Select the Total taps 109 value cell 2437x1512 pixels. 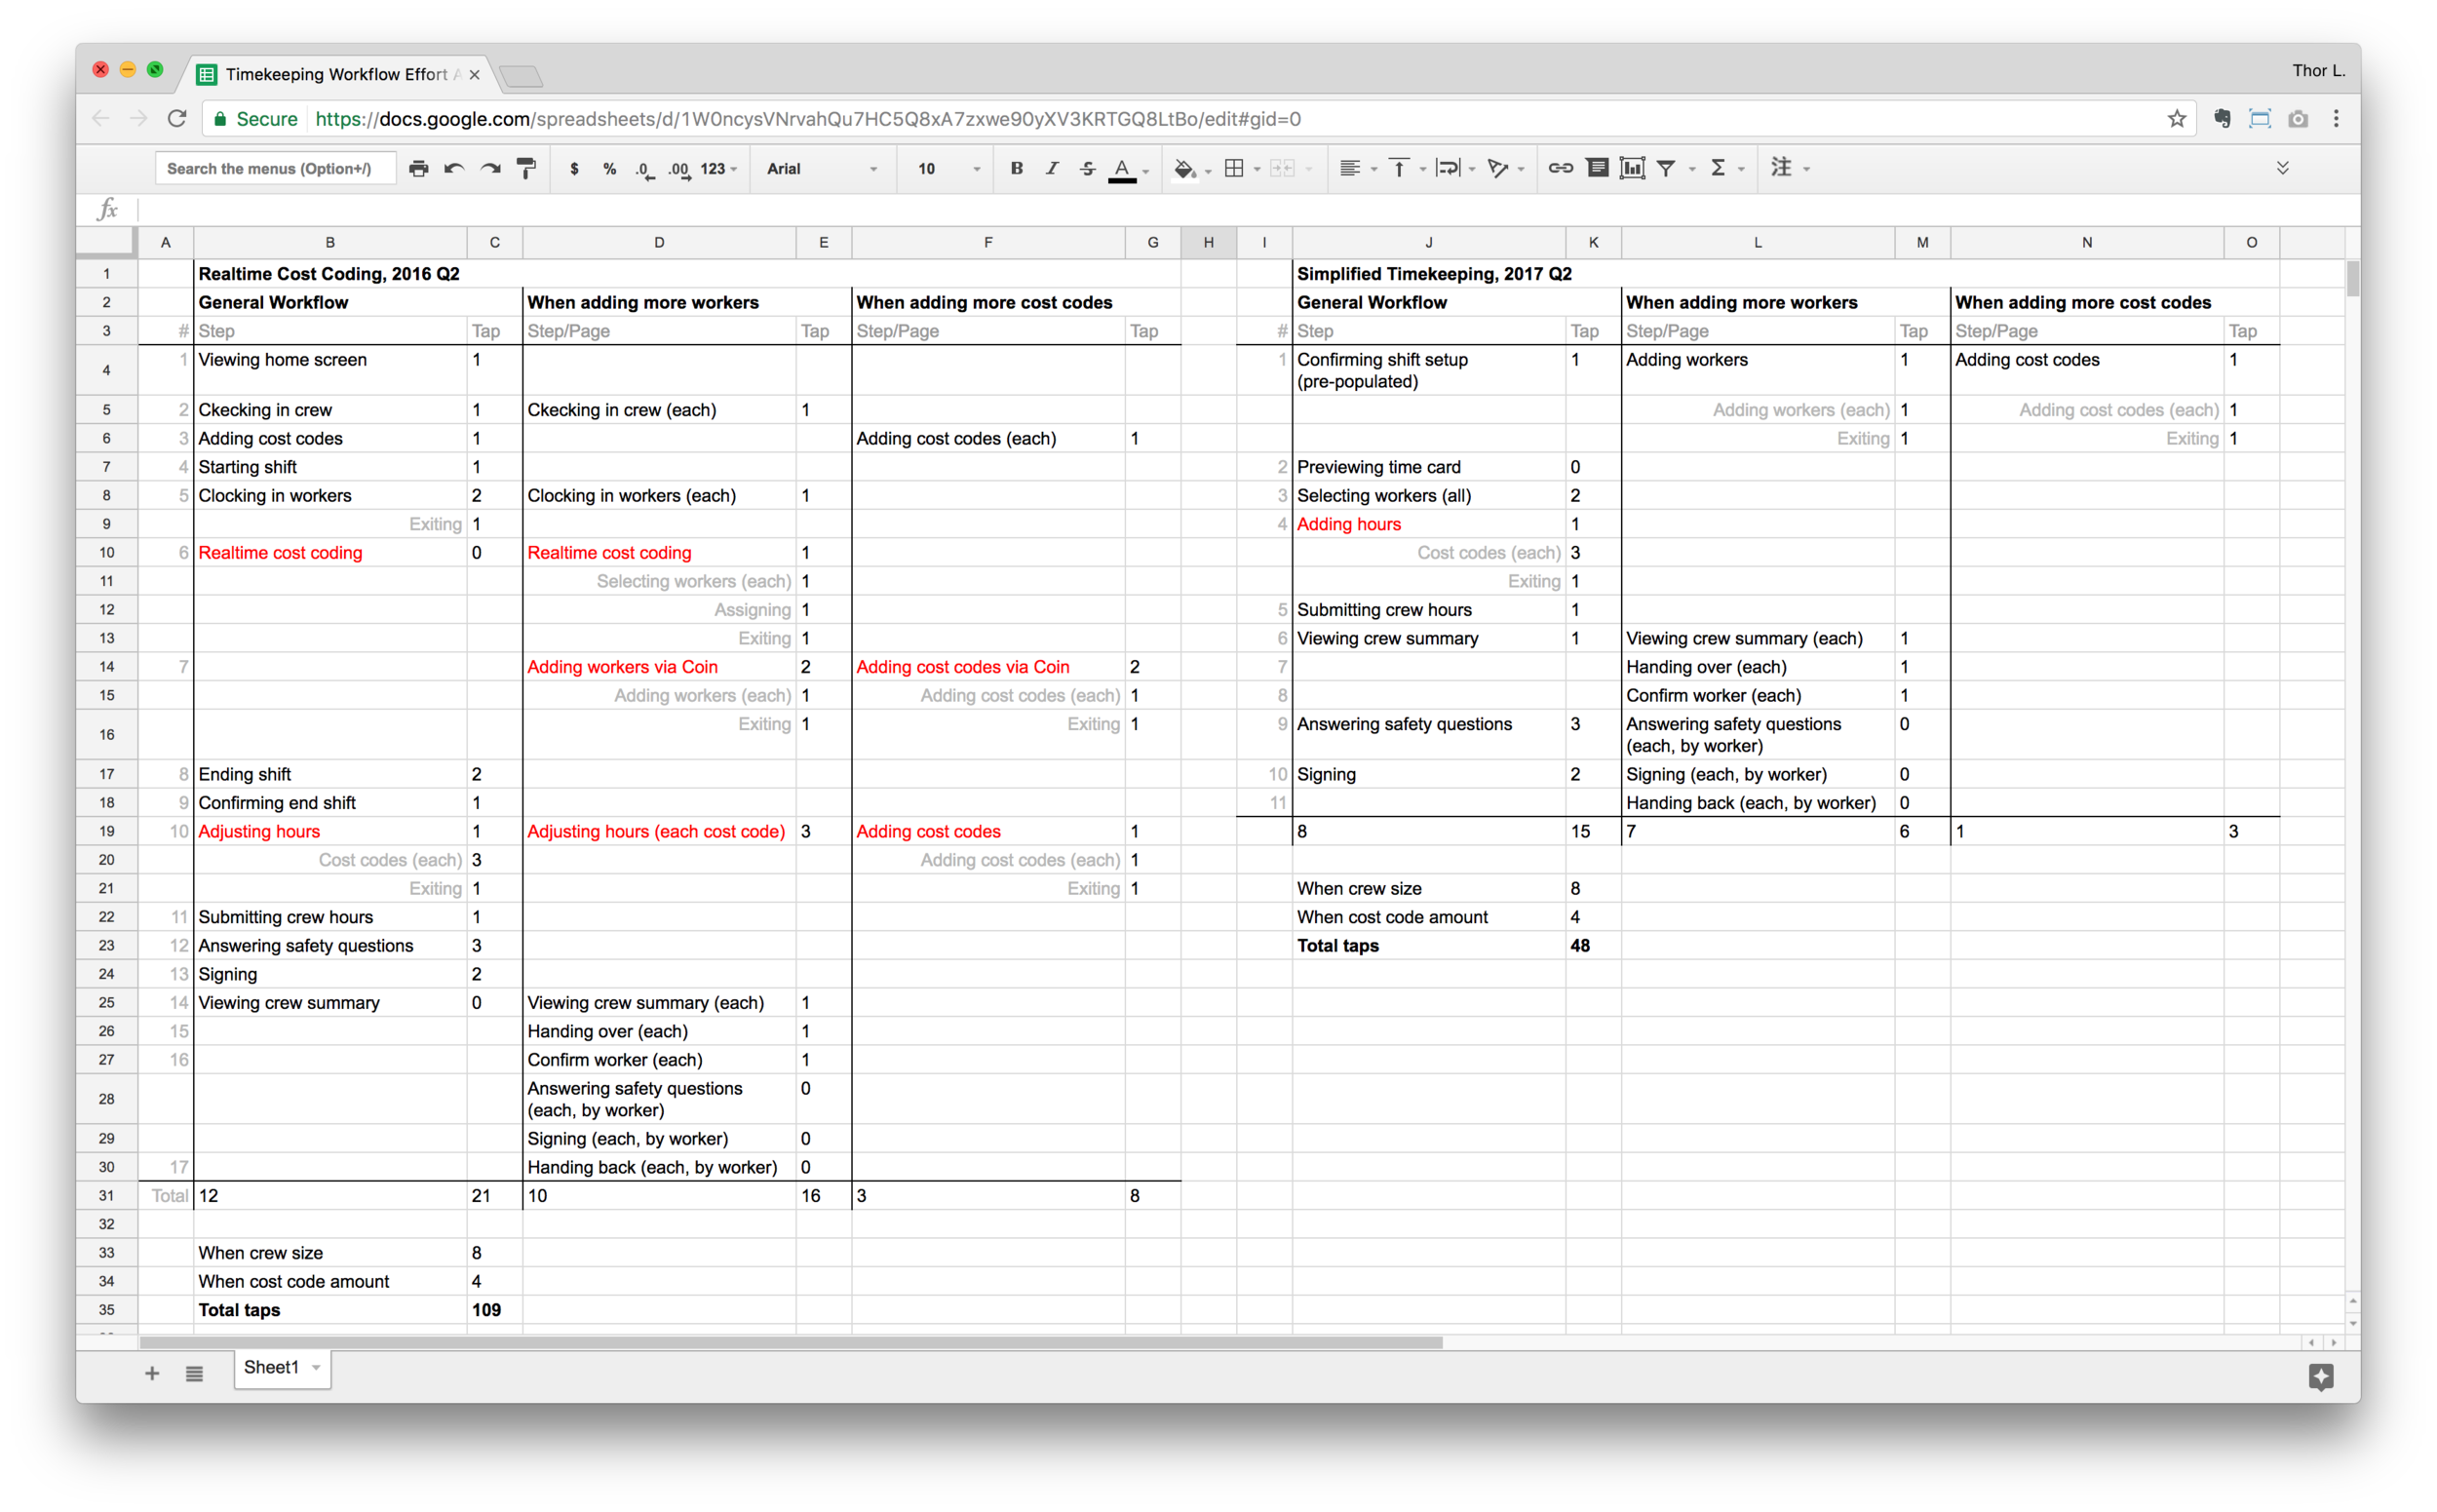pos(494,1310)
